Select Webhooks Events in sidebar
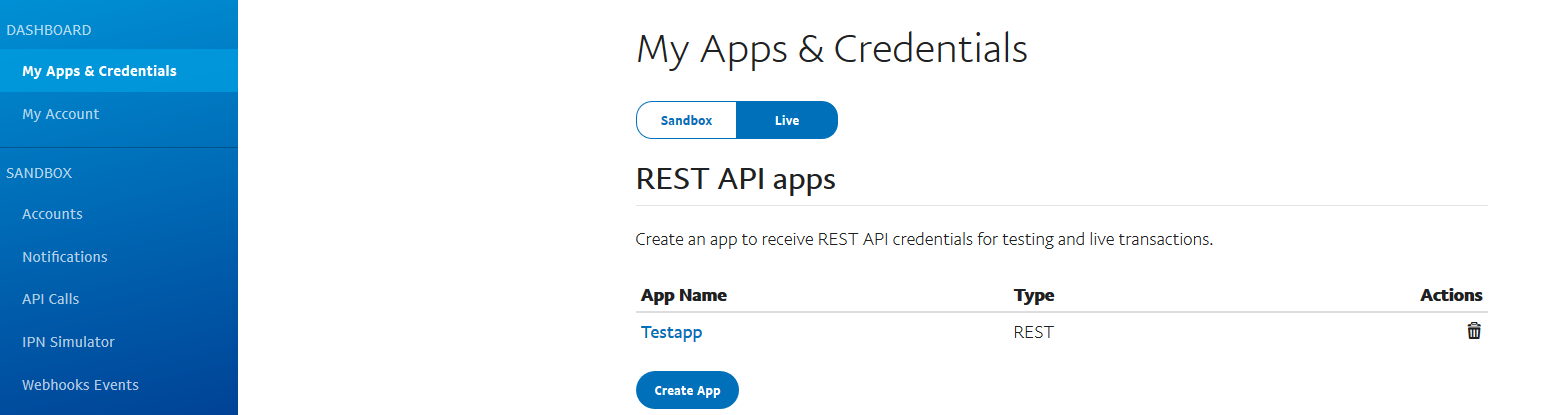Viewport: 1562px width, 415px height. point(80,385)
